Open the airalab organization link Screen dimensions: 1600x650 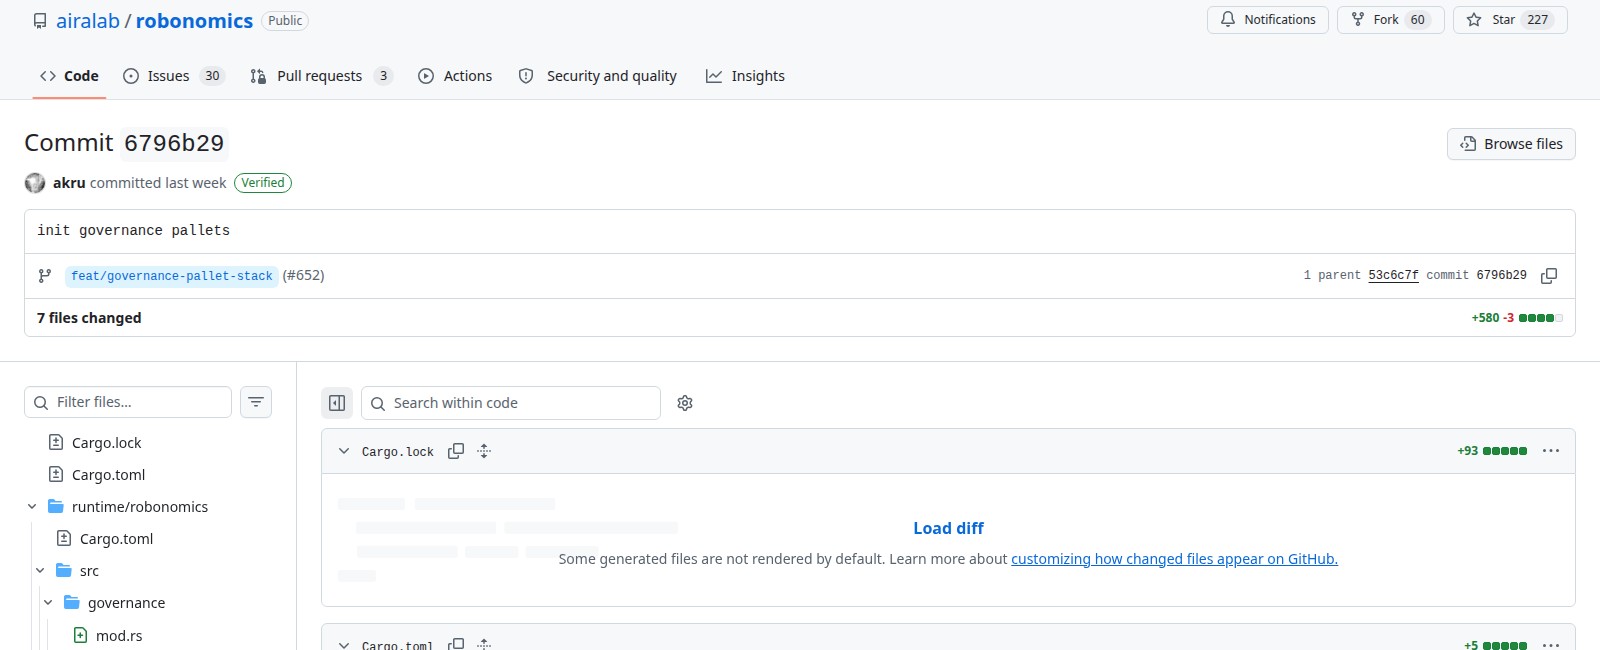88,21
